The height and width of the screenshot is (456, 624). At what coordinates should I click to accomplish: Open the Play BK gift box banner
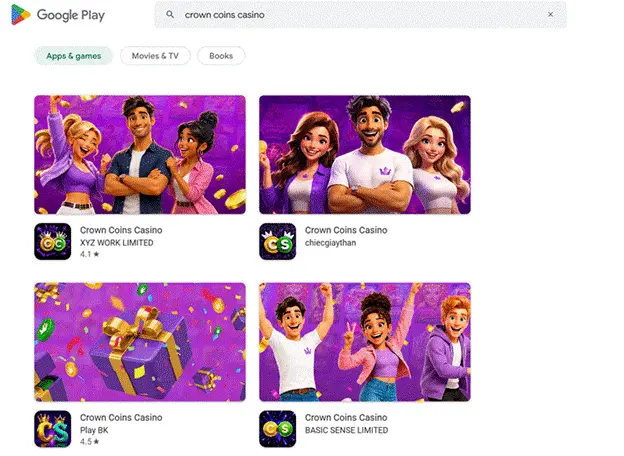(140, 342)
